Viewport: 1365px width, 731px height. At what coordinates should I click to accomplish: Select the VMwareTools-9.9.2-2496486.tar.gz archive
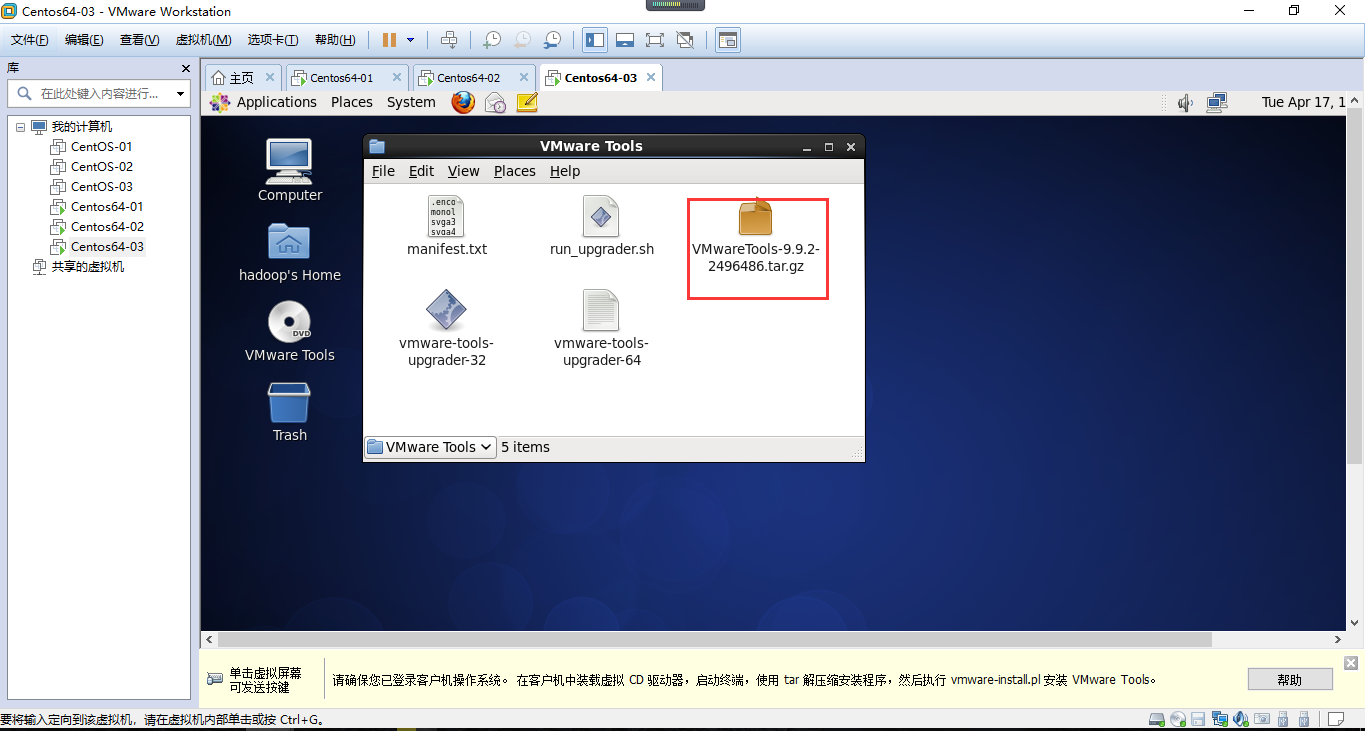coord(756,237)
